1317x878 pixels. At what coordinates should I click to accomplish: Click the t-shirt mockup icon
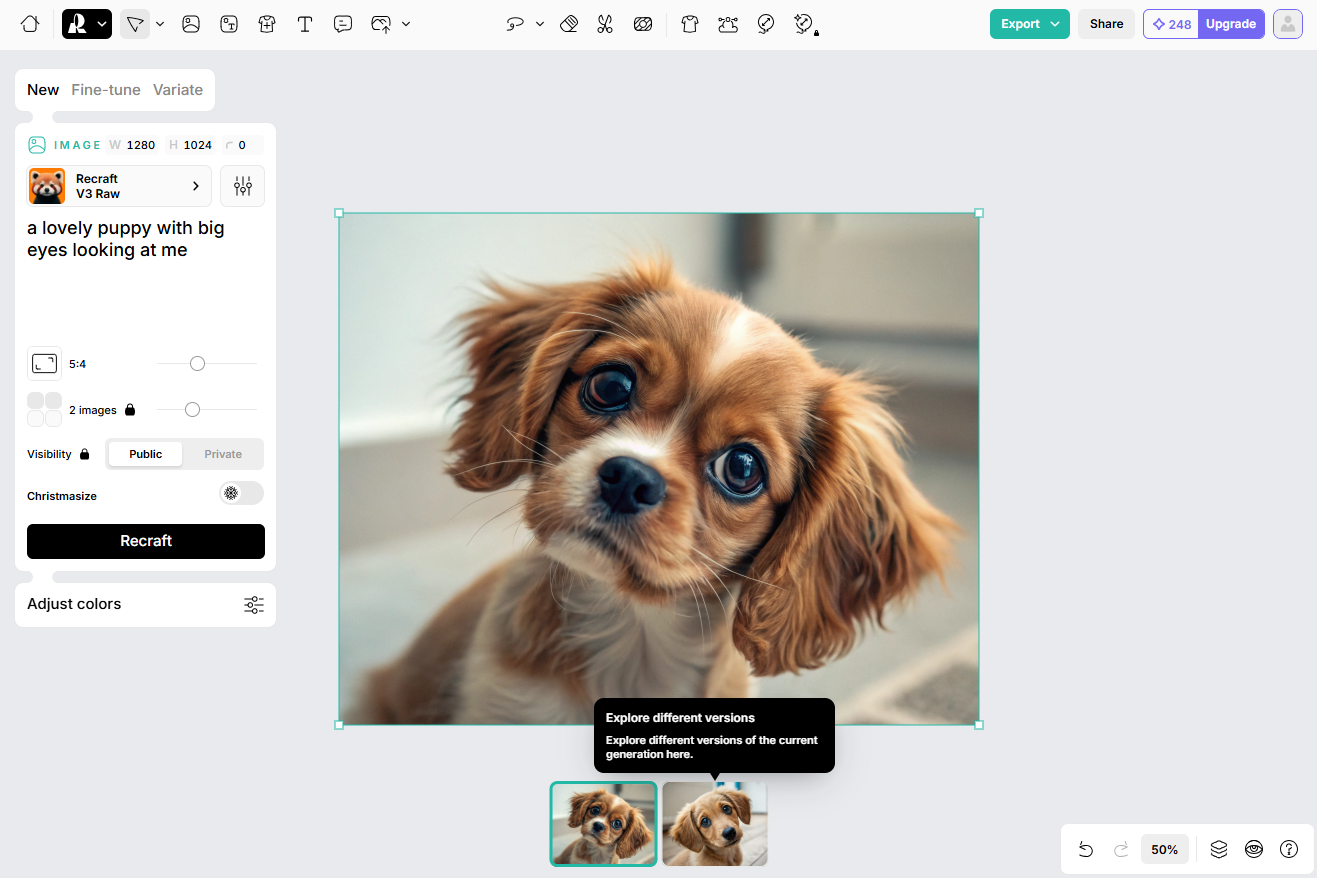(x=690, y=24)
